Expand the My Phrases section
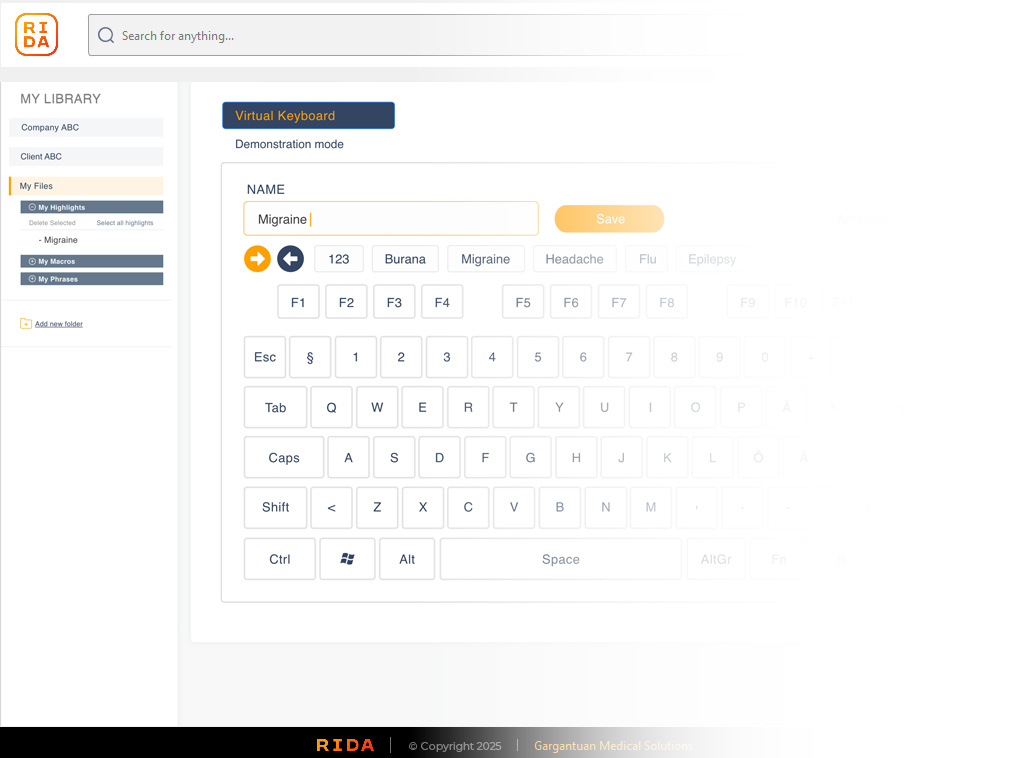 click(32, 279)
